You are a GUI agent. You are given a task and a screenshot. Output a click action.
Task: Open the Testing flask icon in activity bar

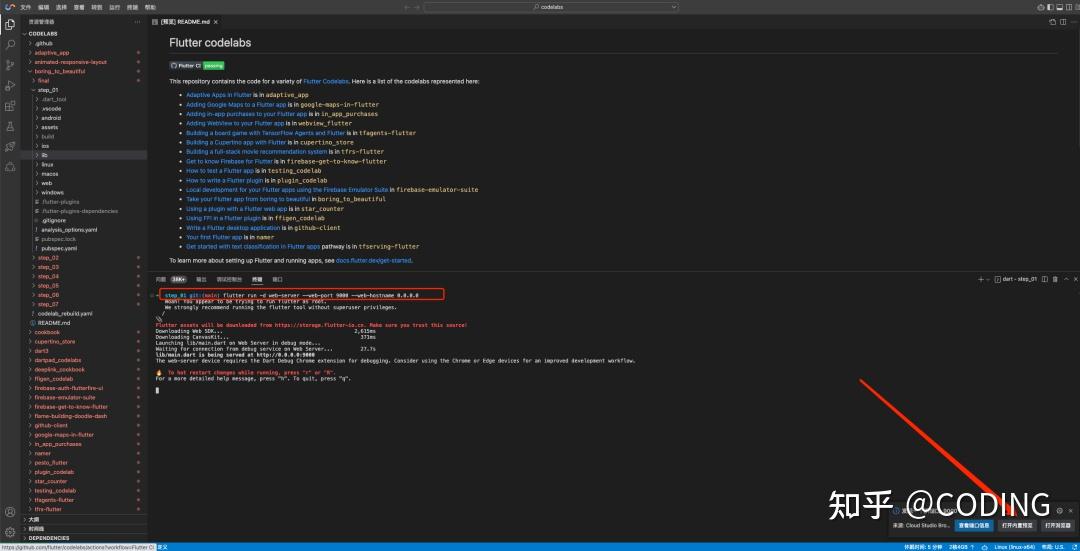(10, 127)
